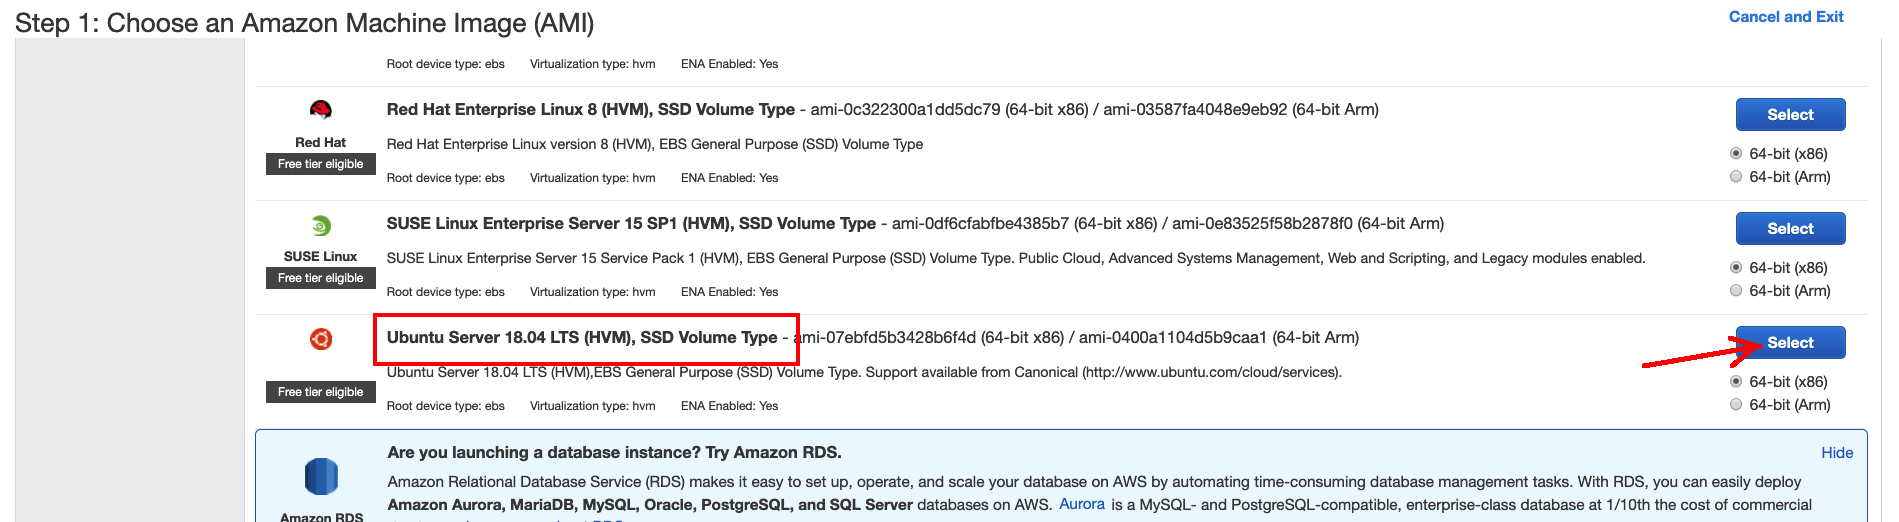The width and height of the screenshot is (1899, 522).
Task: Click SUSE Linux's Free tier eligible badge
Action: click(321, 278)
